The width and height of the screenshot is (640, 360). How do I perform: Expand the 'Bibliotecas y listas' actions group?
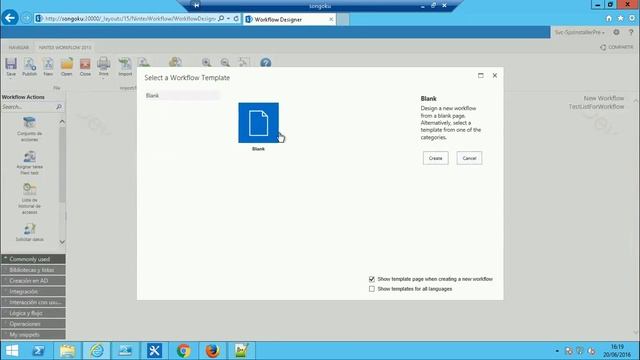(33, 270)
